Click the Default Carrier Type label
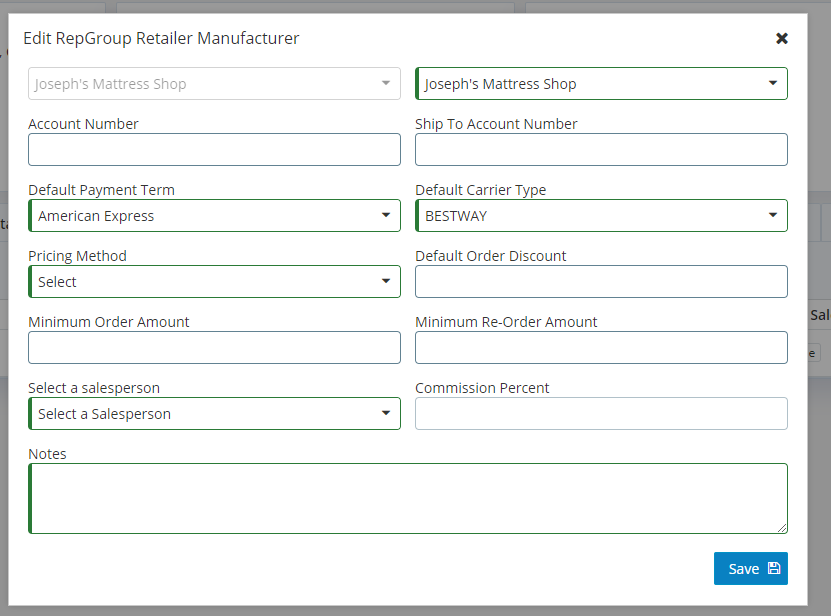This screenshot has height=616, width=831. point(481,190)
